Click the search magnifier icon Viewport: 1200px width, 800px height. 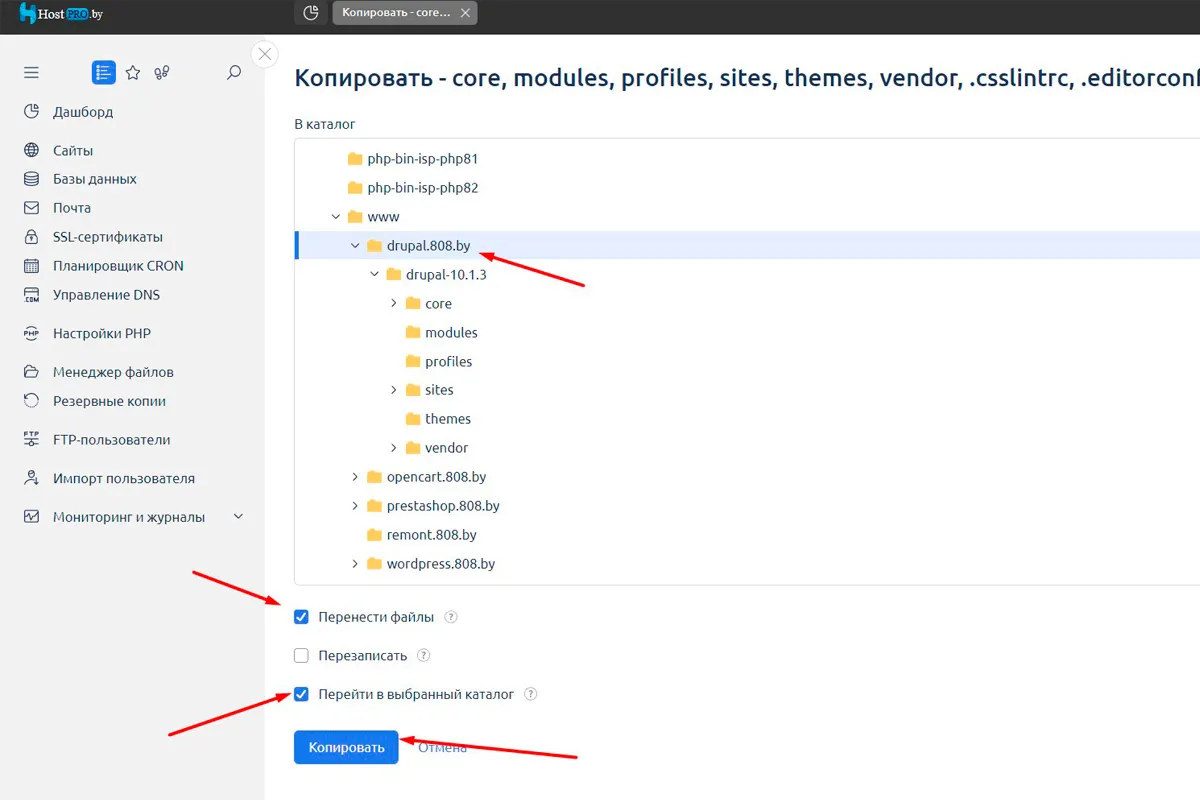(x=234, y=72)
